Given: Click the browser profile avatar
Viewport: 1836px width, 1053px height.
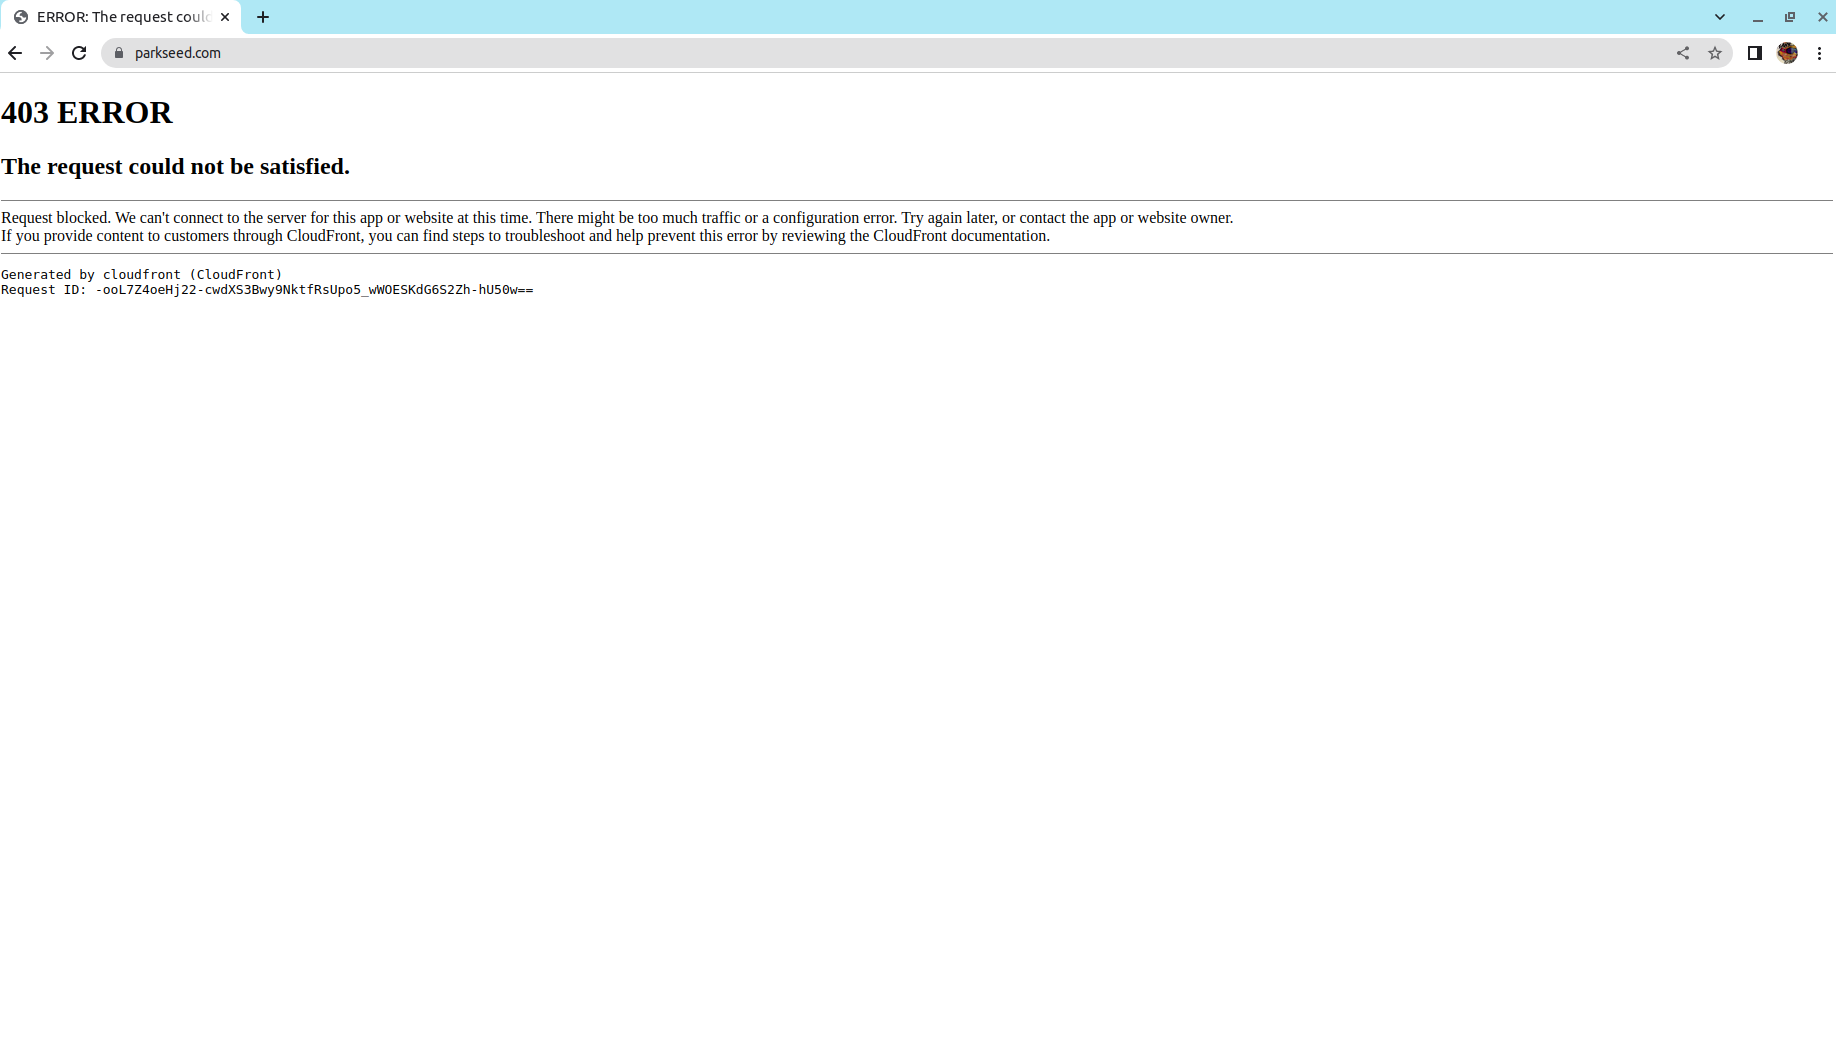Looking at the screenshot, I should pos(1787,53).
